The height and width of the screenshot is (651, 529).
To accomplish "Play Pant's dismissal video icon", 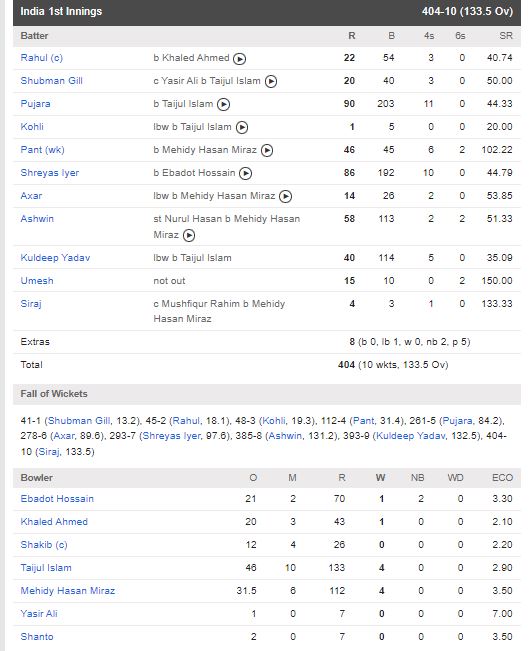I will (x=267, y=151).
